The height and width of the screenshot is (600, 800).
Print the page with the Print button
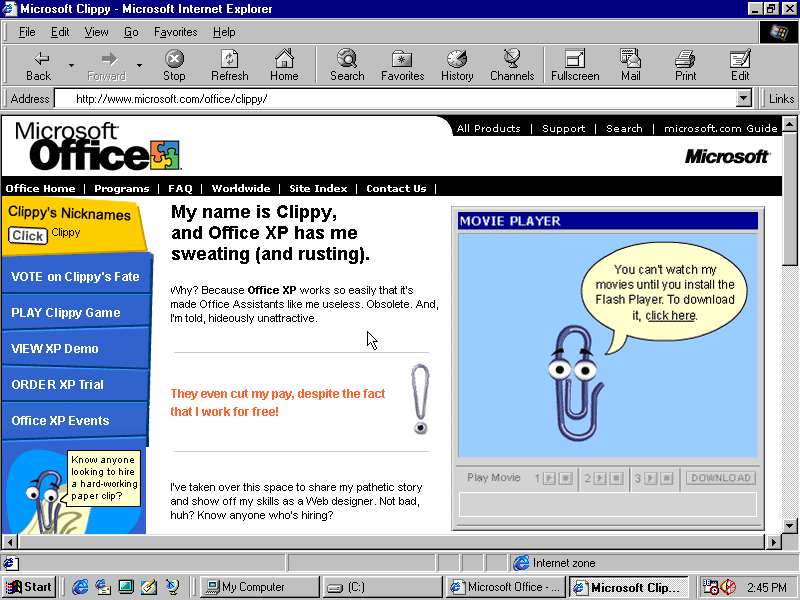tap(685, 66)
